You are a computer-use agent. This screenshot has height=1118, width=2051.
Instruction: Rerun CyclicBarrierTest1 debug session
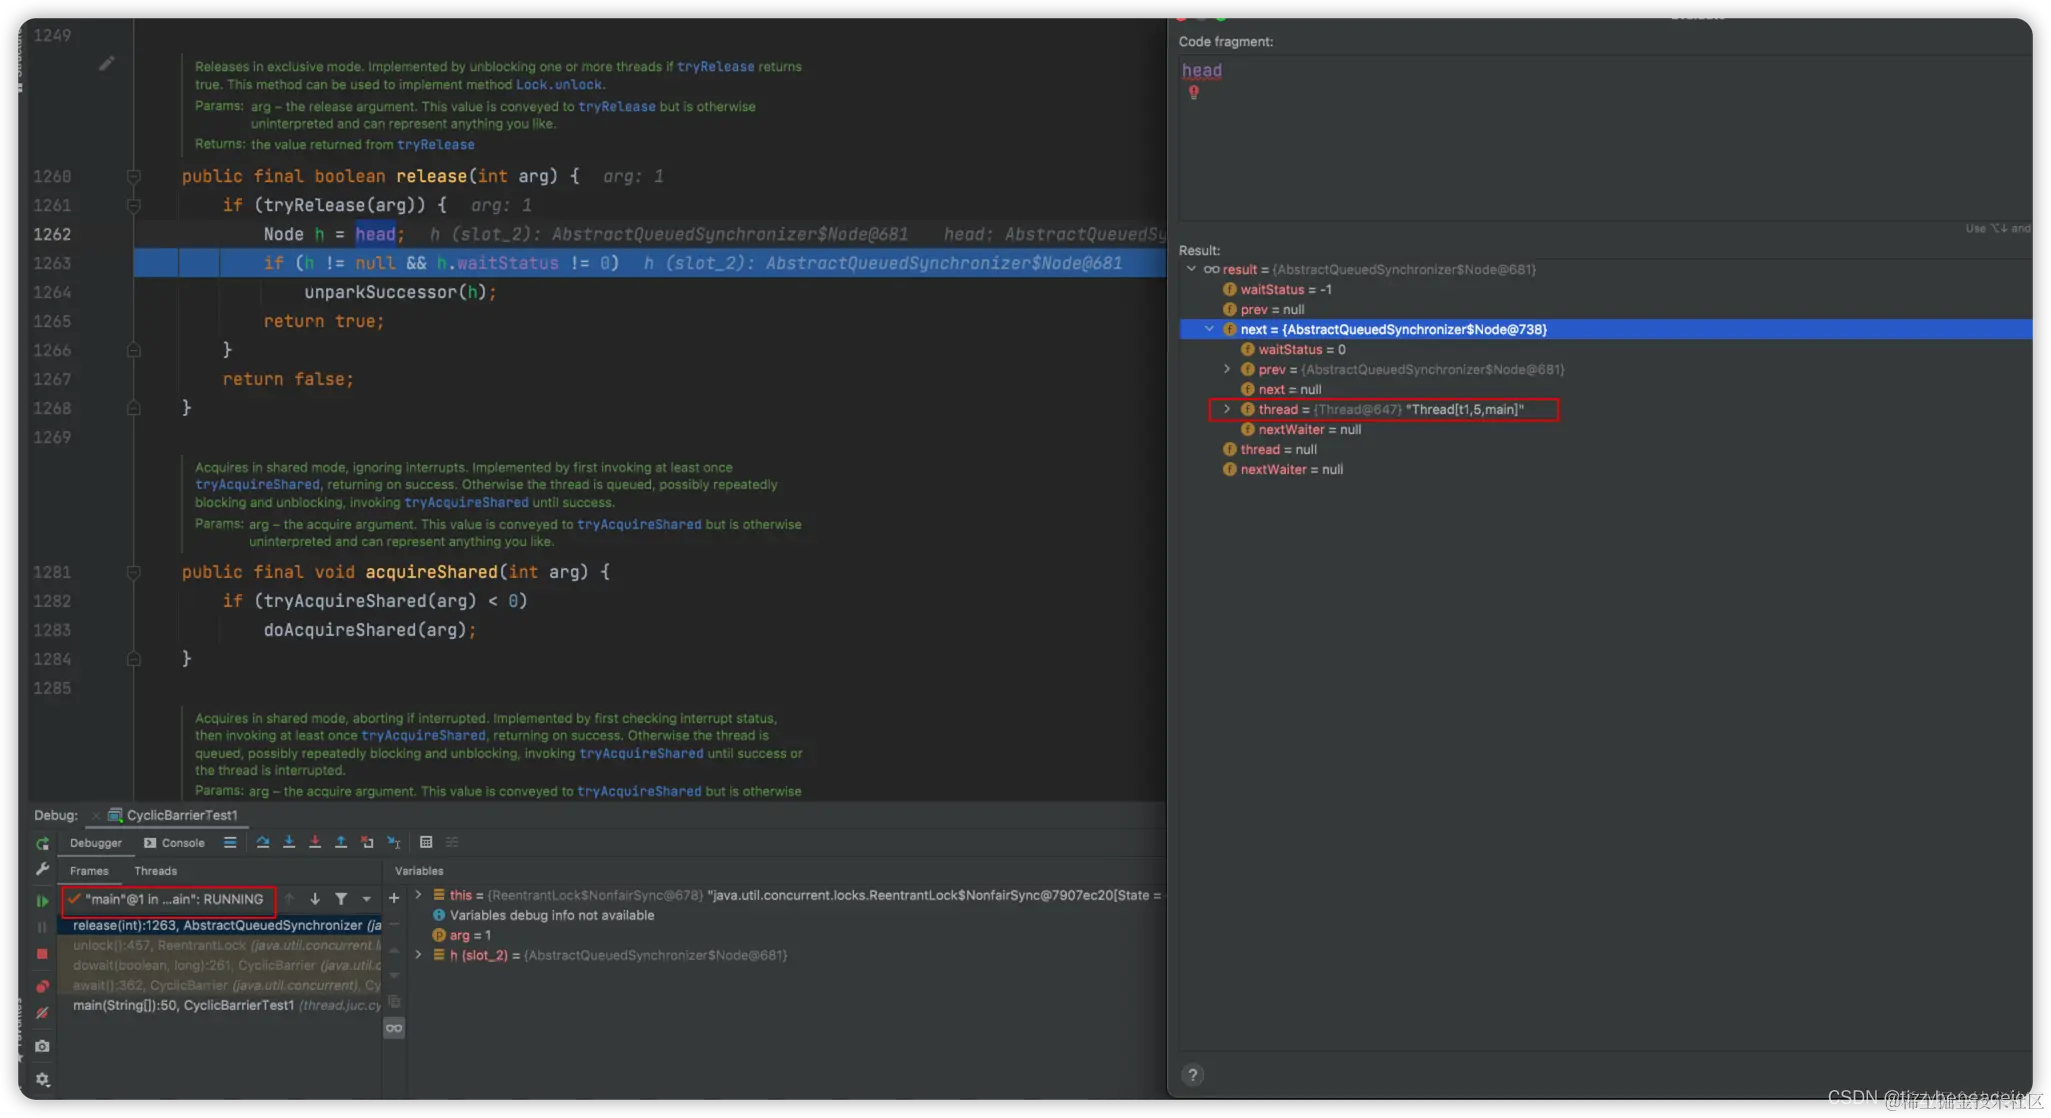click(x=42, y=844)
